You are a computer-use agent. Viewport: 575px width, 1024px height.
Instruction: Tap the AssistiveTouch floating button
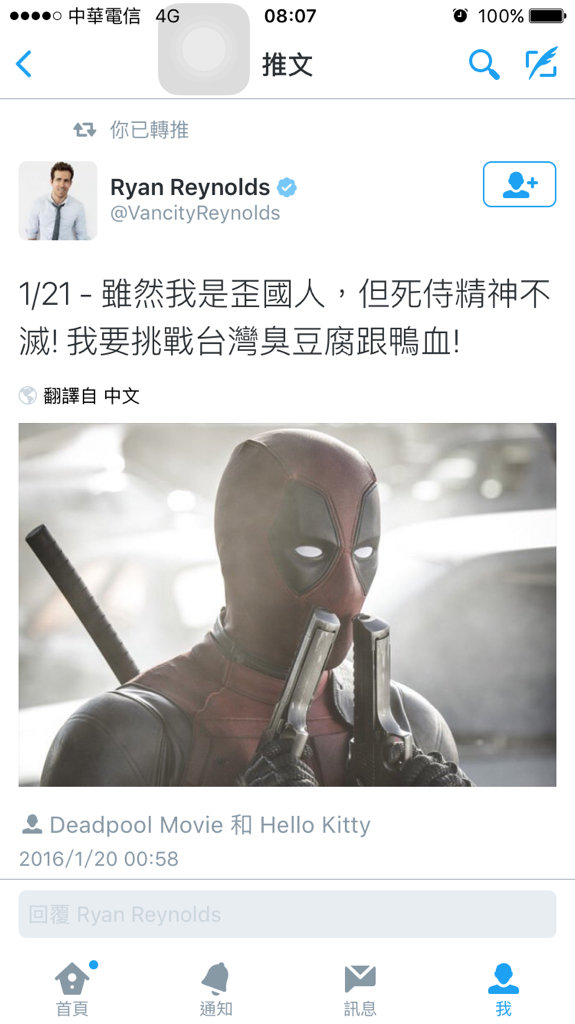click(204, 49)
